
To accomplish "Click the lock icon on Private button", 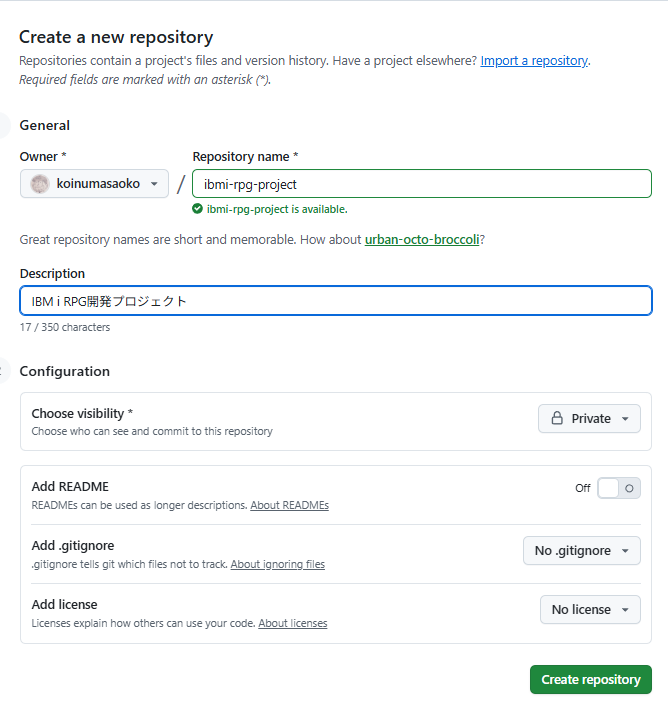I will (556, 419).
